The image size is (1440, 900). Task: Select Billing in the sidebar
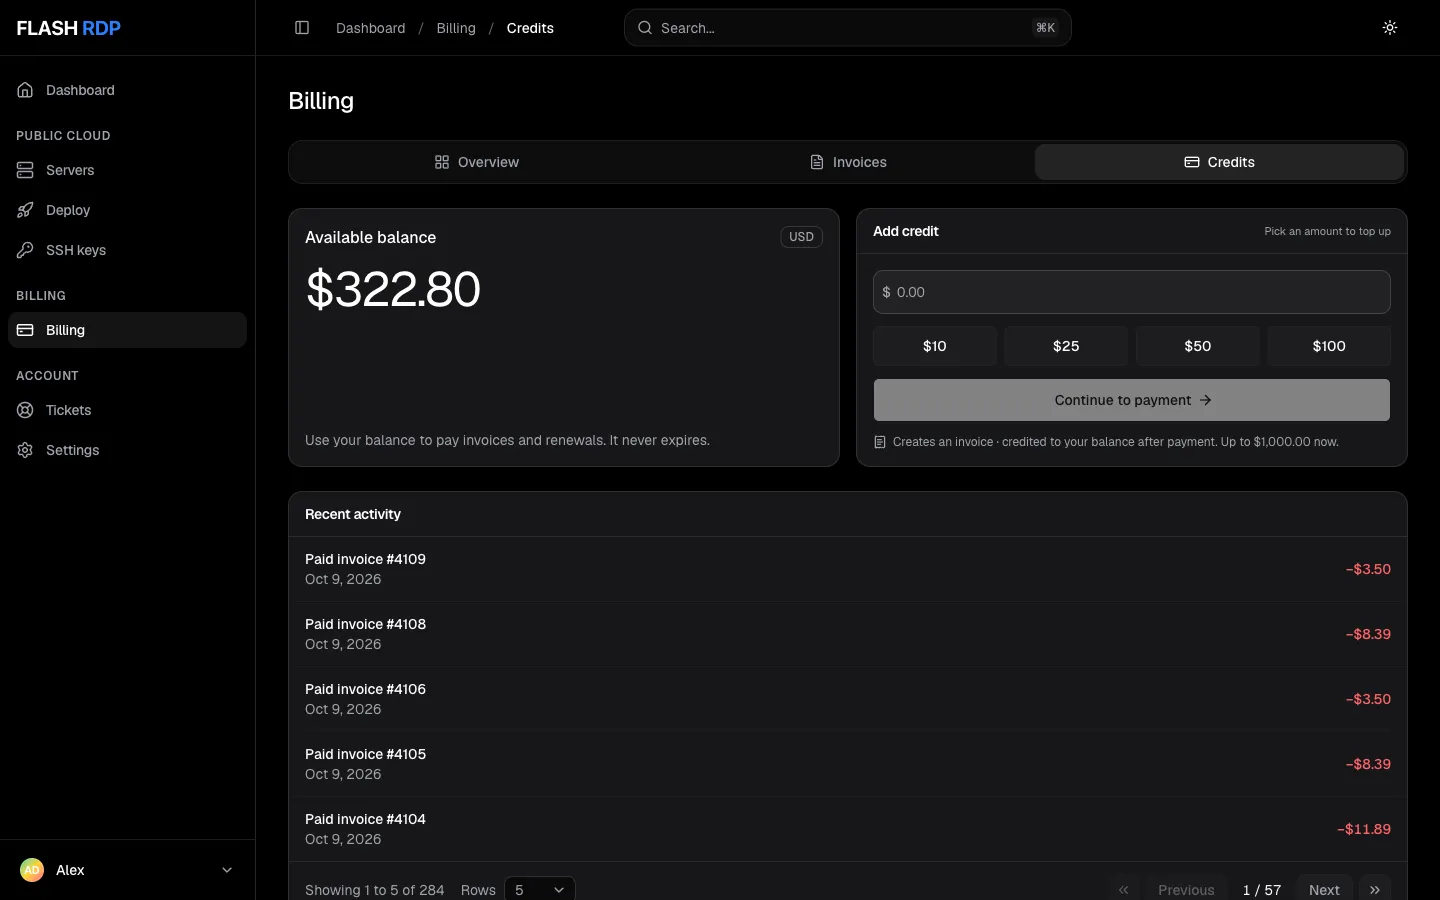(127, 330)
